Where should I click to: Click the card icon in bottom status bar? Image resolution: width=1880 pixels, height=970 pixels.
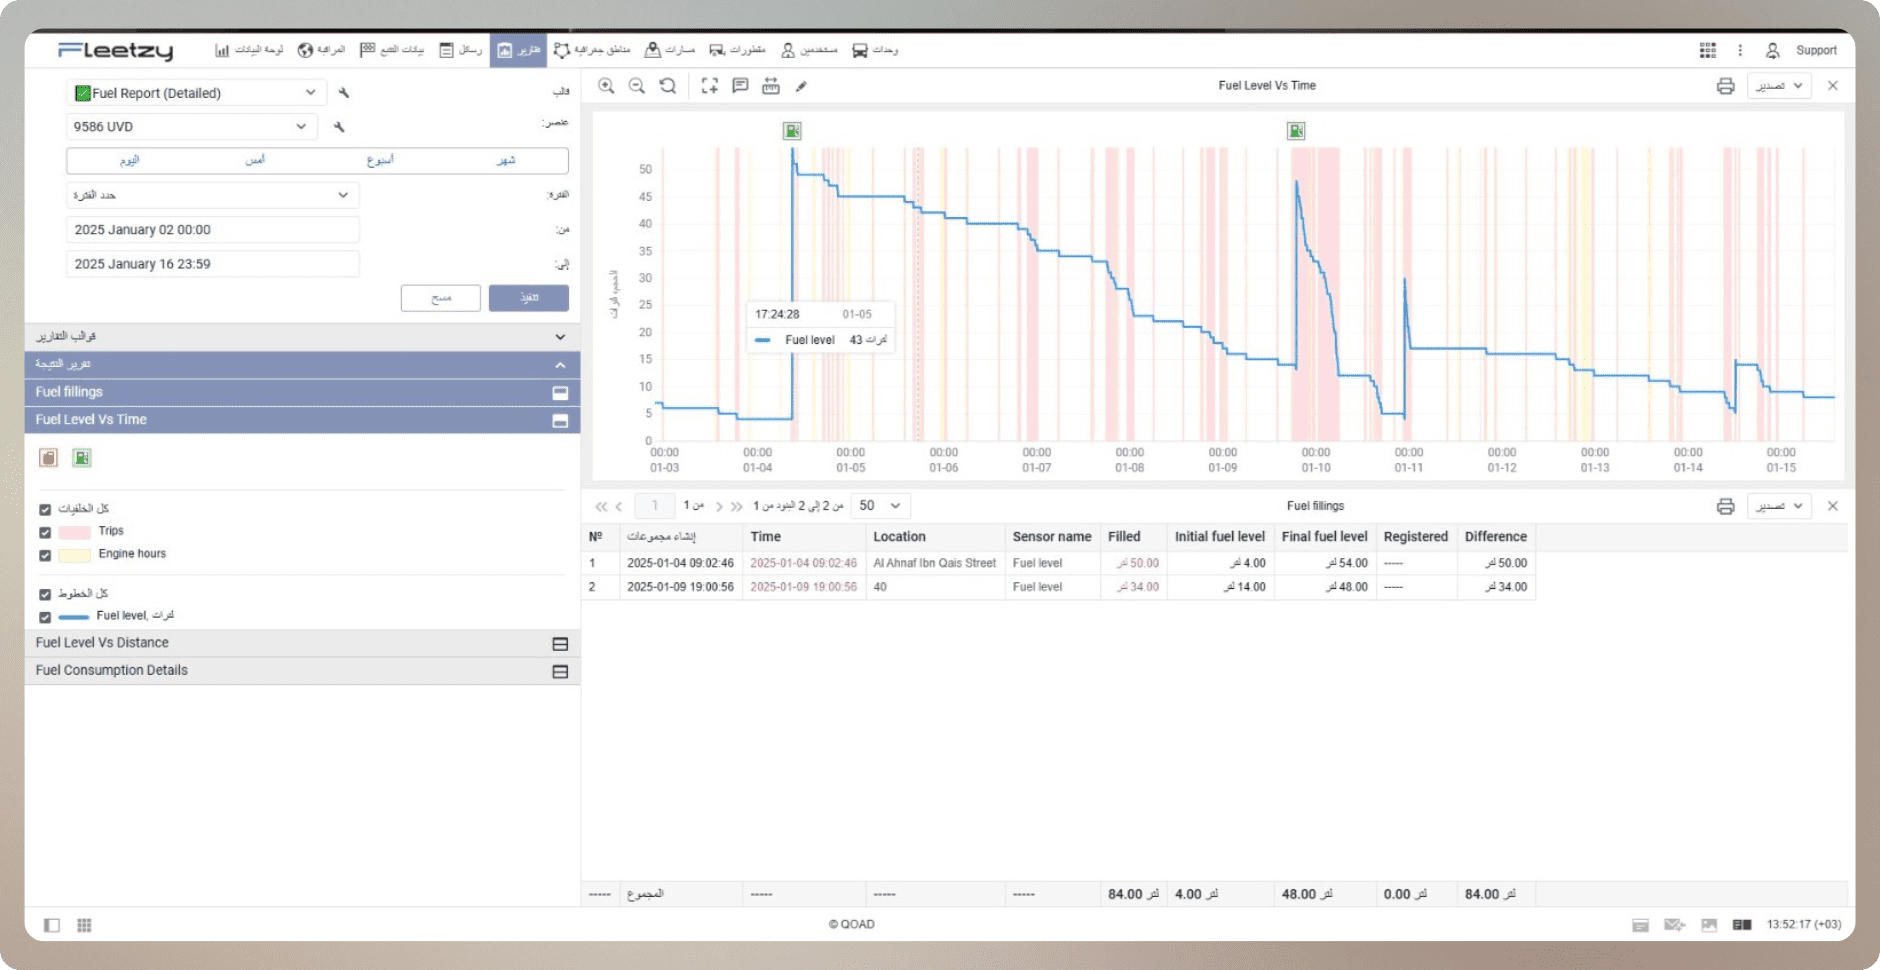tap(1640, 925)
